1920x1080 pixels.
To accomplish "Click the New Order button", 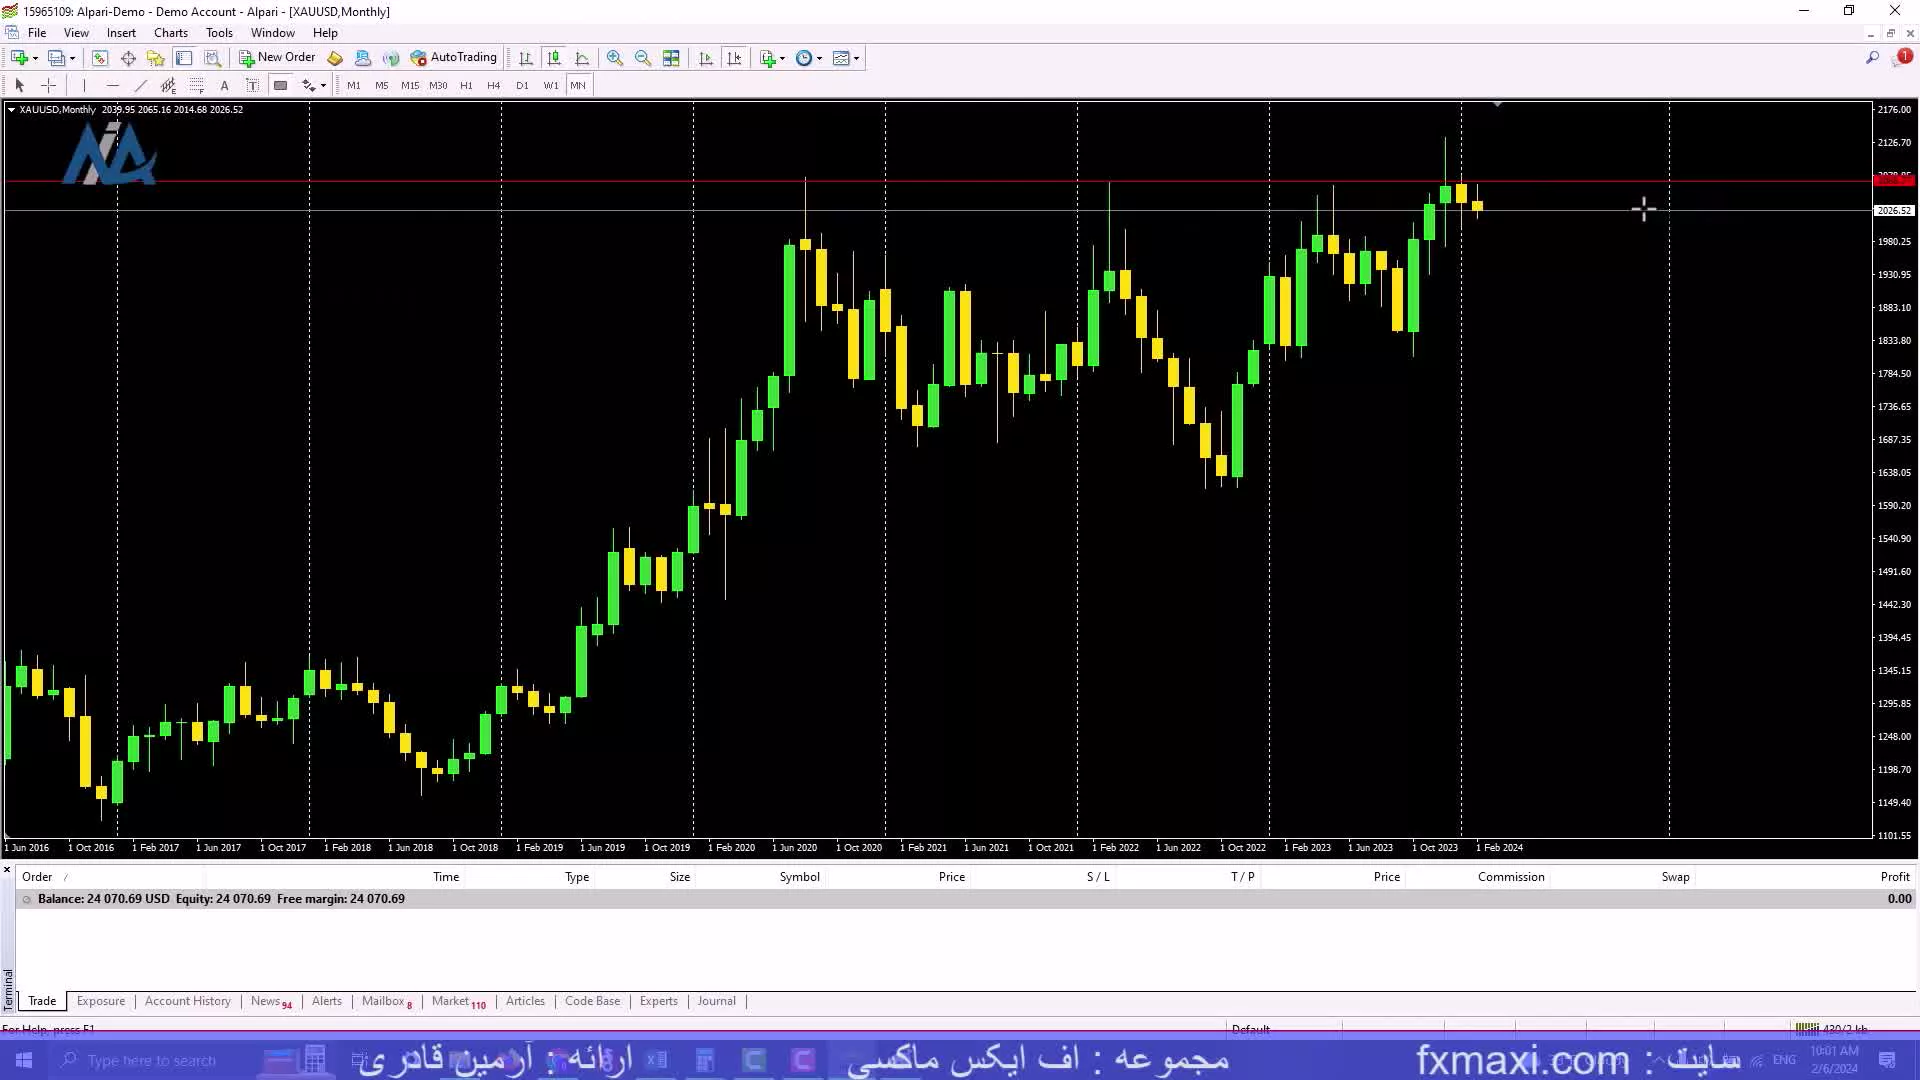I will tap(277, 57).
